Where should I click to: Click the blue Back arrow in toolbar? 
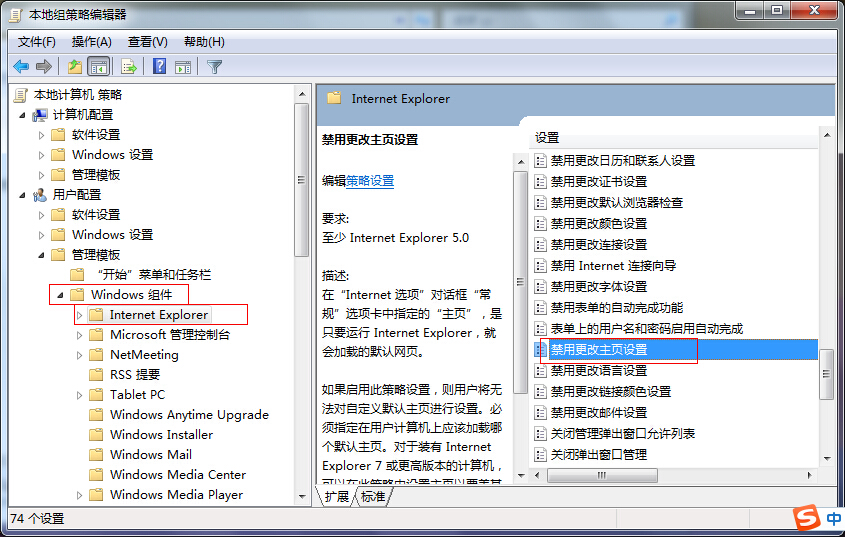pyautogui.click(x=21, y=67)
